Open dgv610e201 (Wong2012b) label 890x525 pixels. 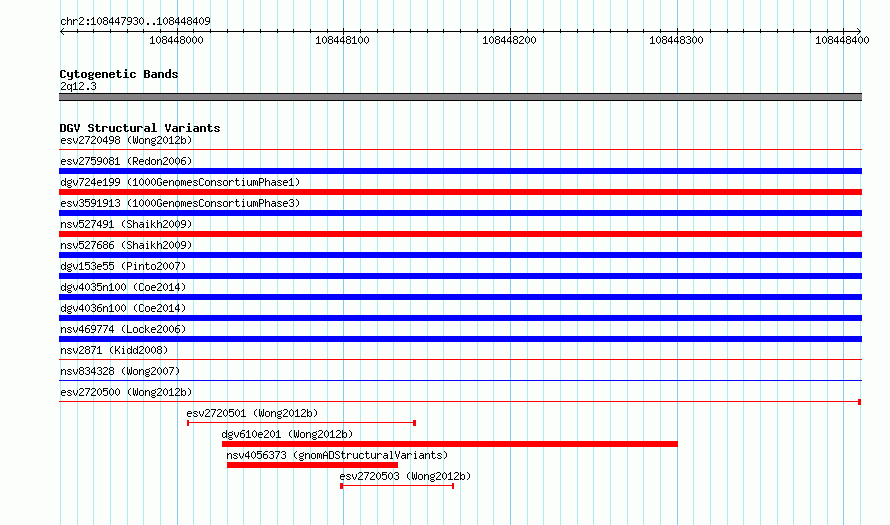click(287, 434)
